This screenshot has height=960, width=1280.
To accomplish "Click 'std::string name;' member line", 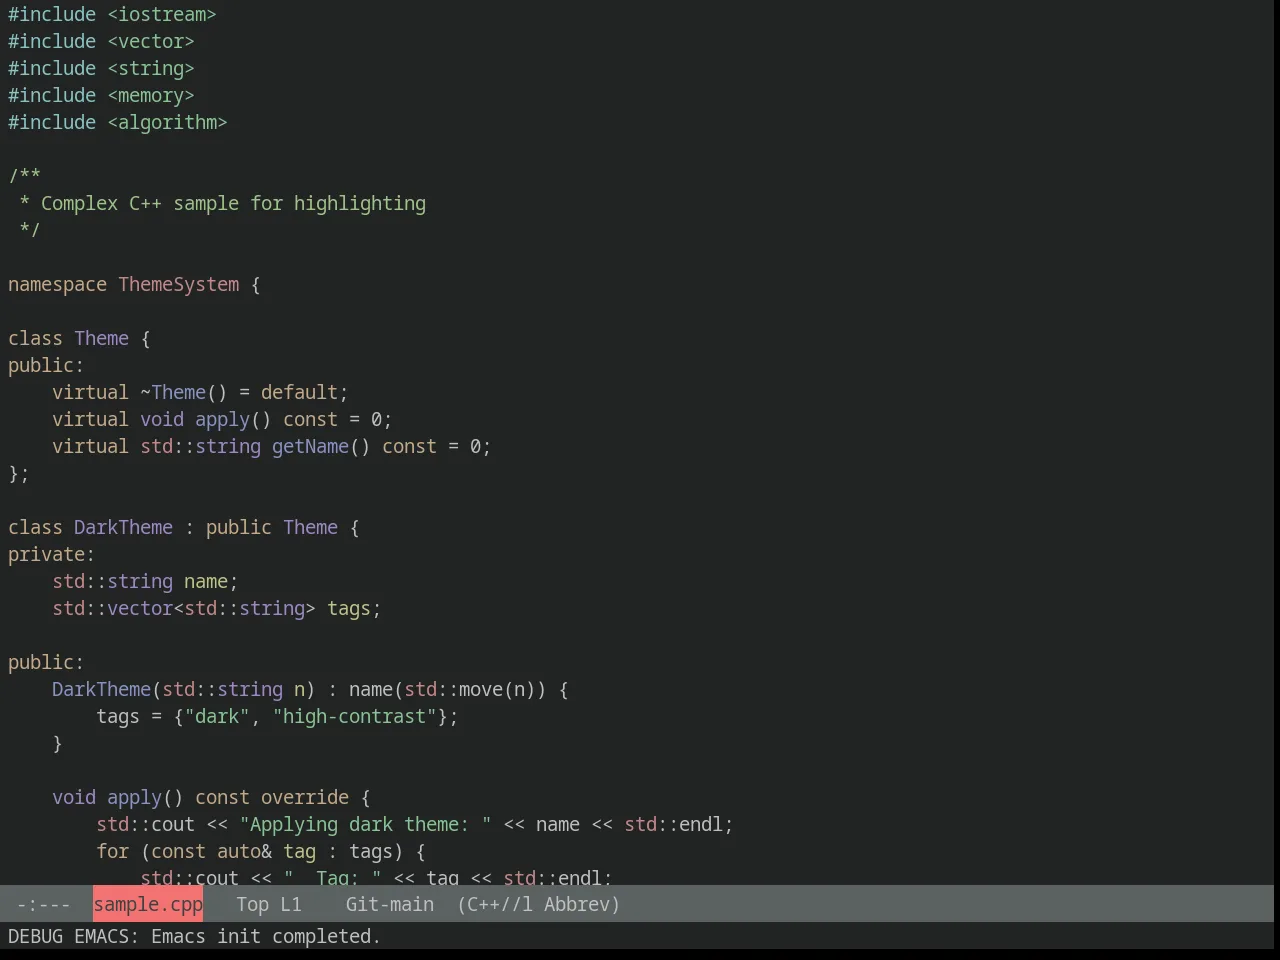I will (x=145, y=581).
